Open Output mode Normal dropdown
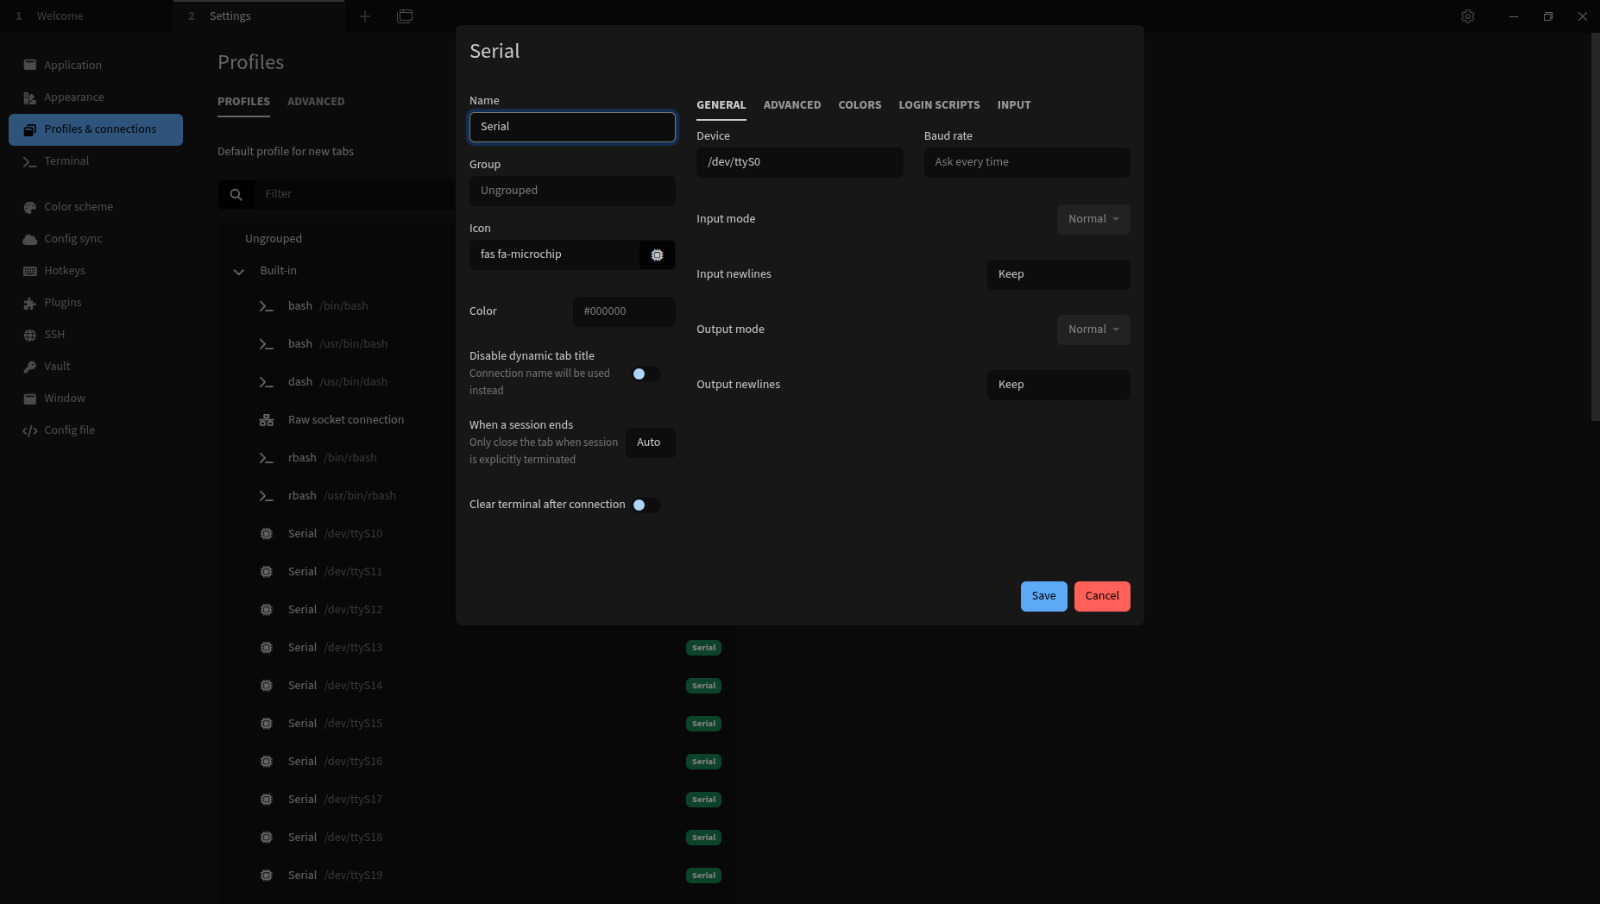1600x904 pixels. 1093,330
